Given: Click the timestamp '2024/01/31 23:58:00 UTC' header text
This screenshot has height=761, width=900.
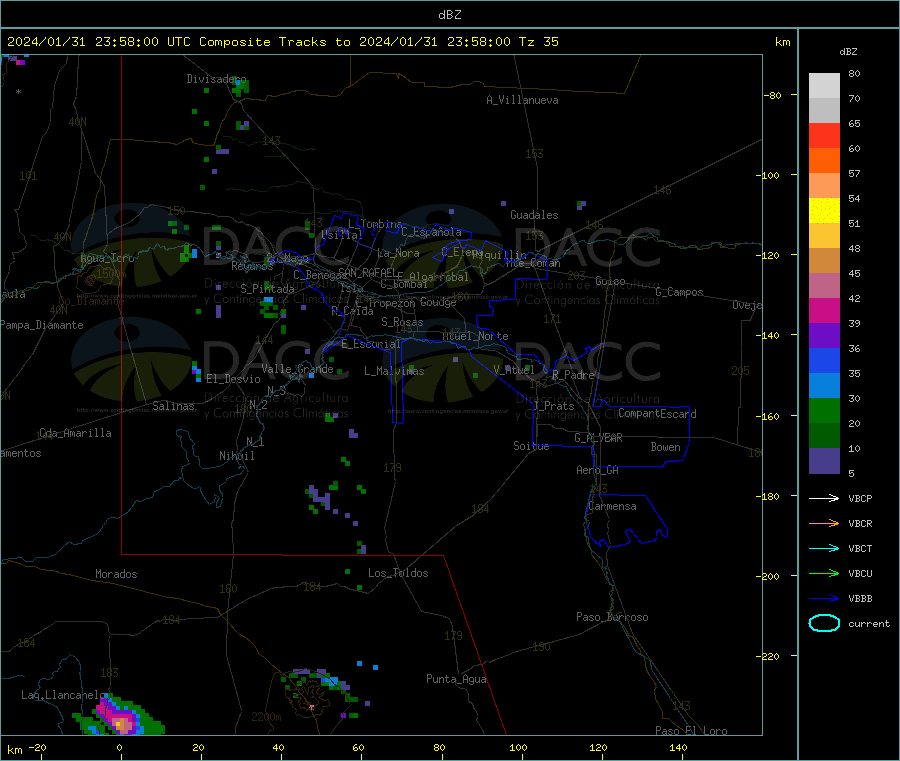Looking at the screenshot, I should pos(99,42).
